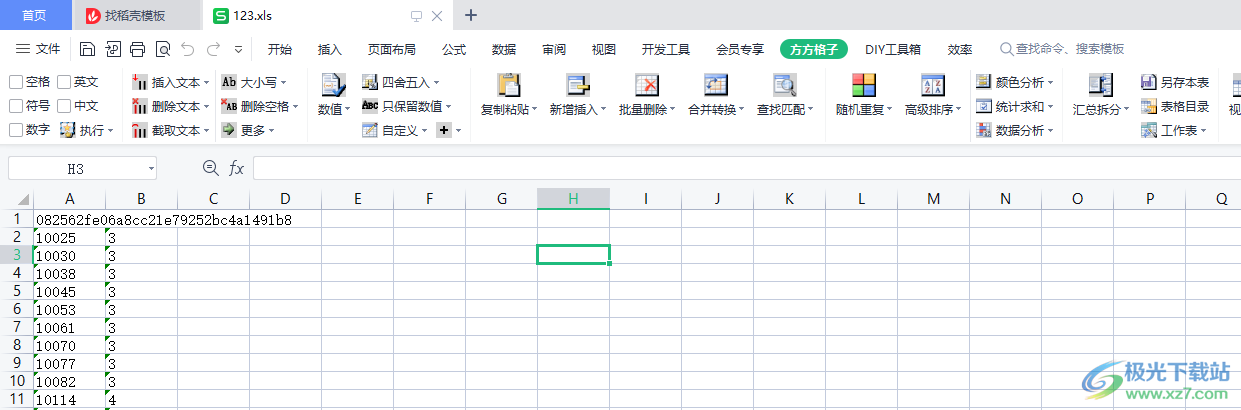Click cell A1 containing the hash string
This screenshot has width=1241, height=410.
69,219
